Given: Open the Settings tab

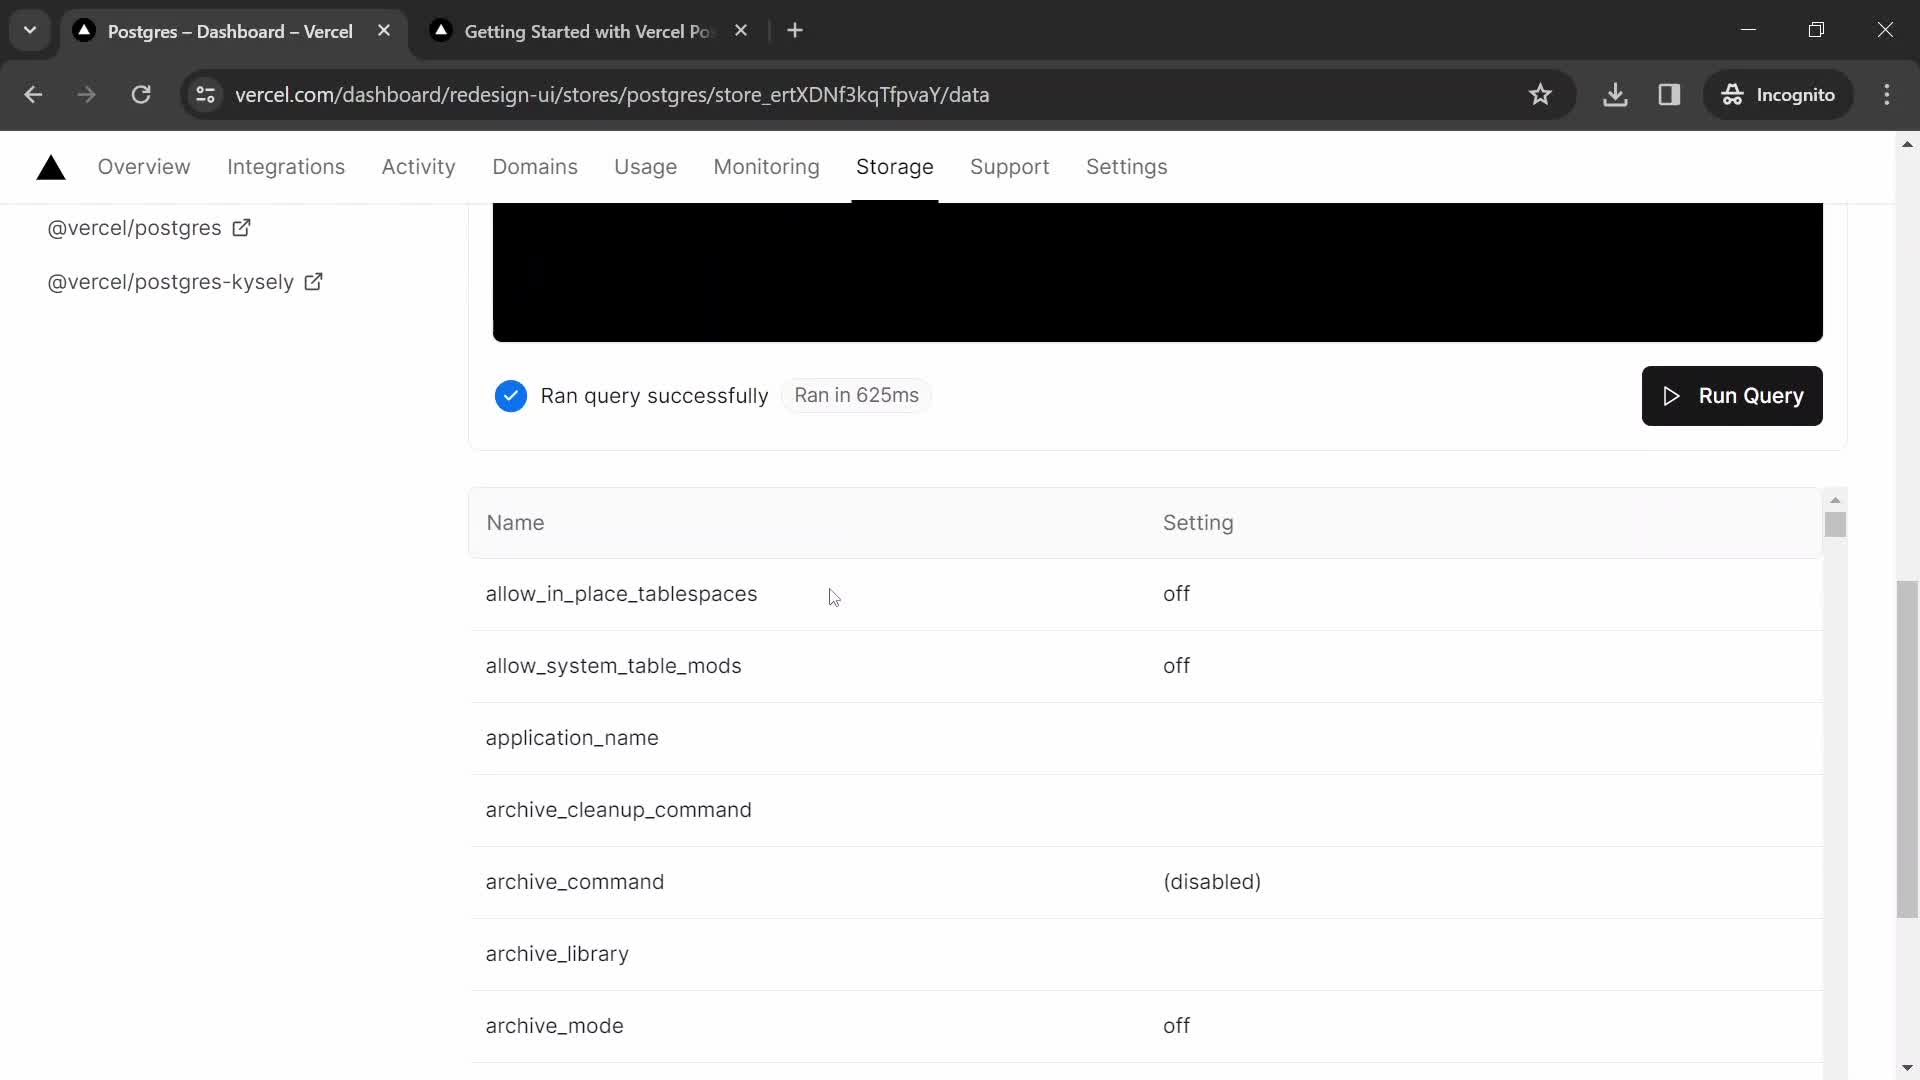Looking at the screenshot, I should click(1127, 167).
